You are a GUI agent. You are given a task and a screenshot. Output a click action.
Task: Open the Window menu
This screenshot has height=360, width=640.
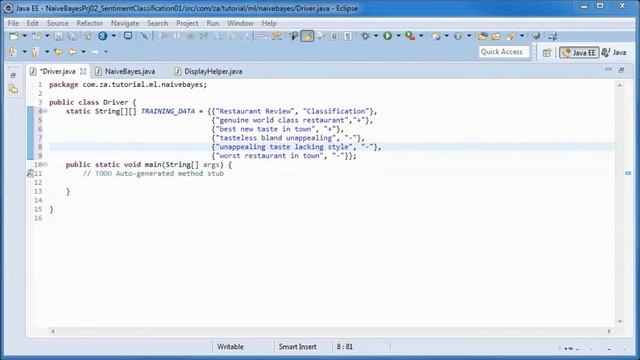[x=240, y=23]
